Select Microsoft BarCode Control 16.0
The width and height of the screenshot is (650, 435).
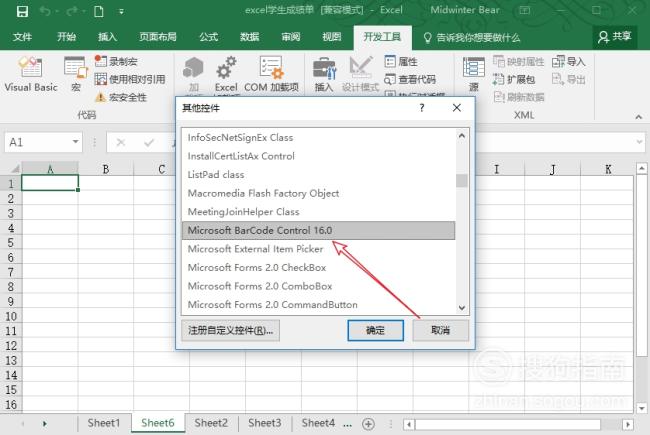click(318, 231)
